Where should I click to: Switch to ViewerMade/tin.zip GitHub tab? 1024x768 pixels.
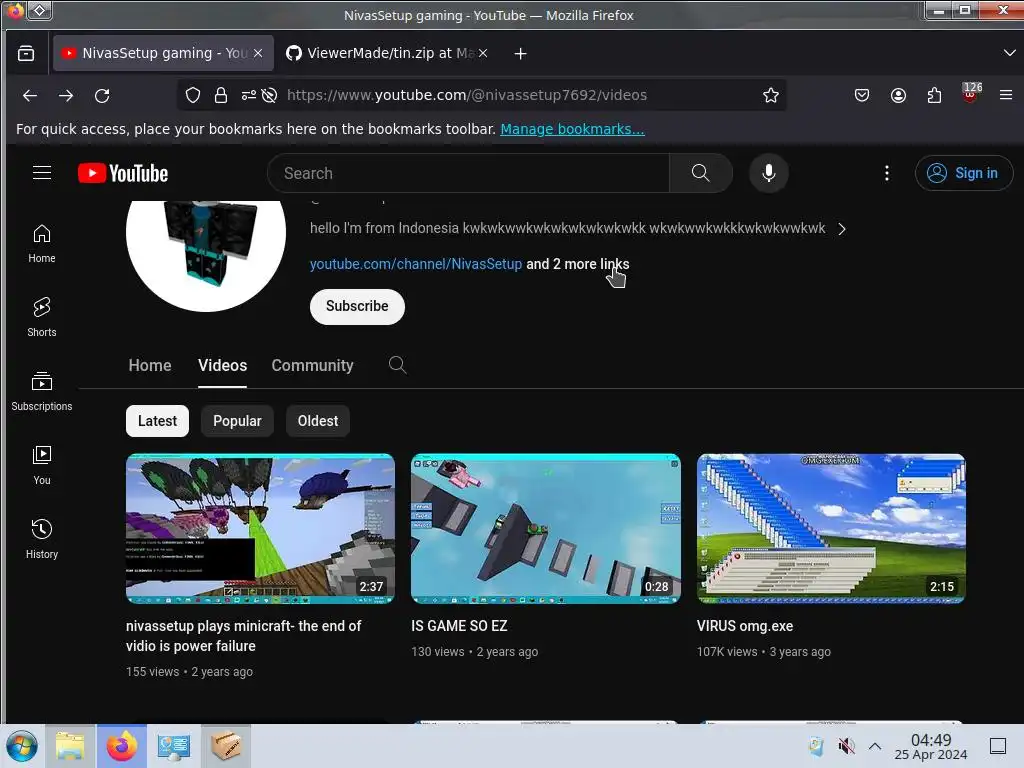[388, 54]
